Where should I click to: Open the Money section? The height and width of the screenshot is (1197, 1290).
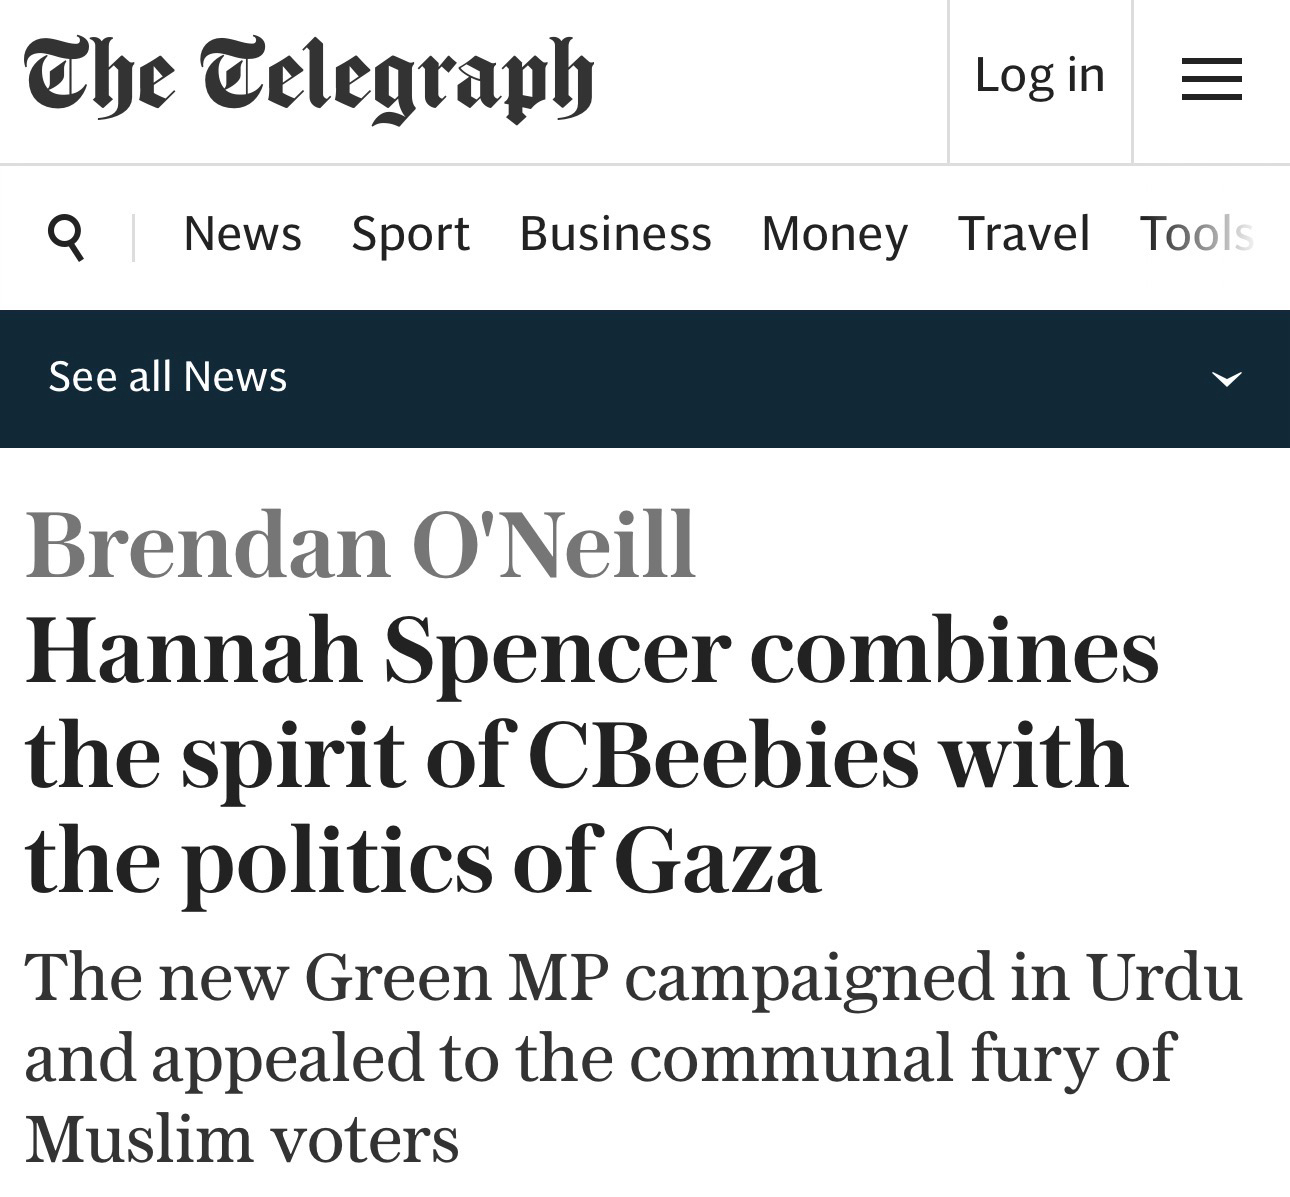(x=834, y=235)
